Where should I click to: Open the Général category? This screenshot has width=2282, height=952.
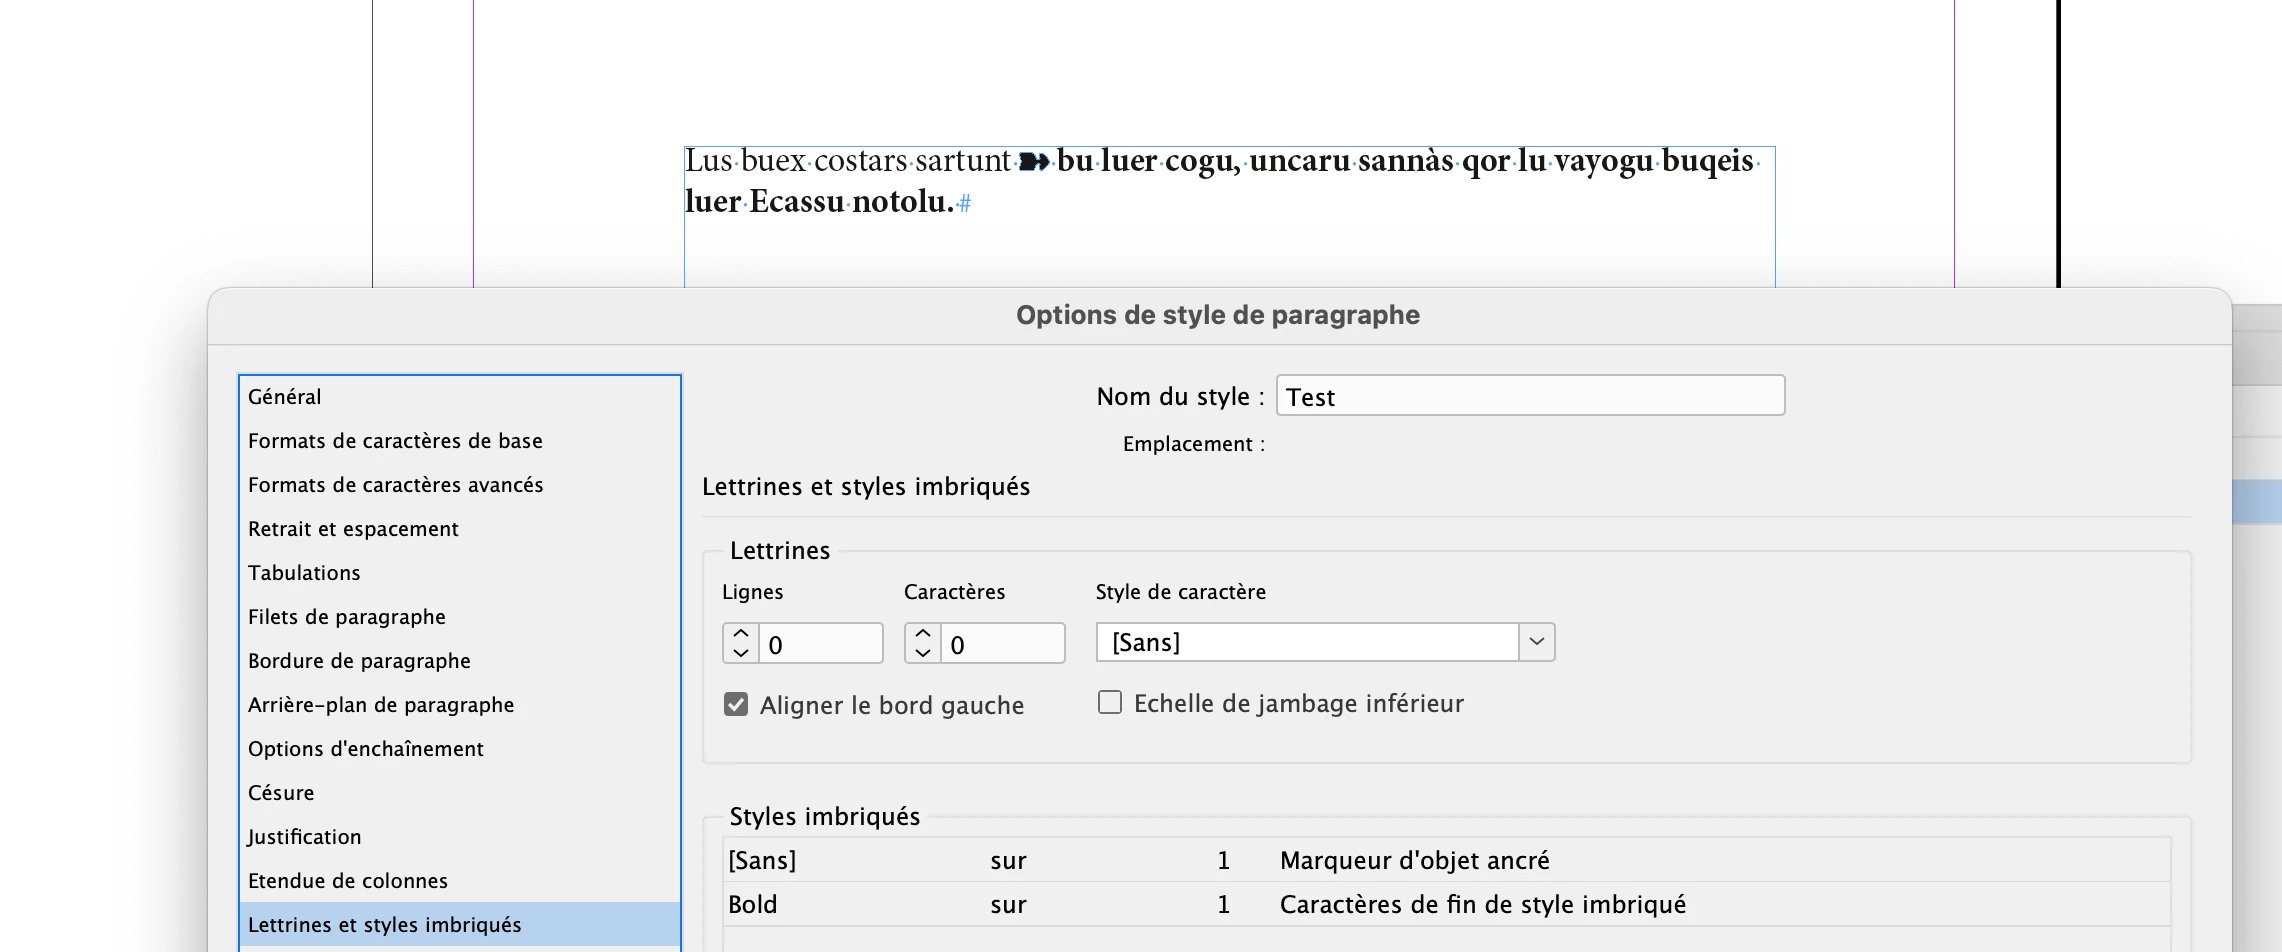coord(285,397)
